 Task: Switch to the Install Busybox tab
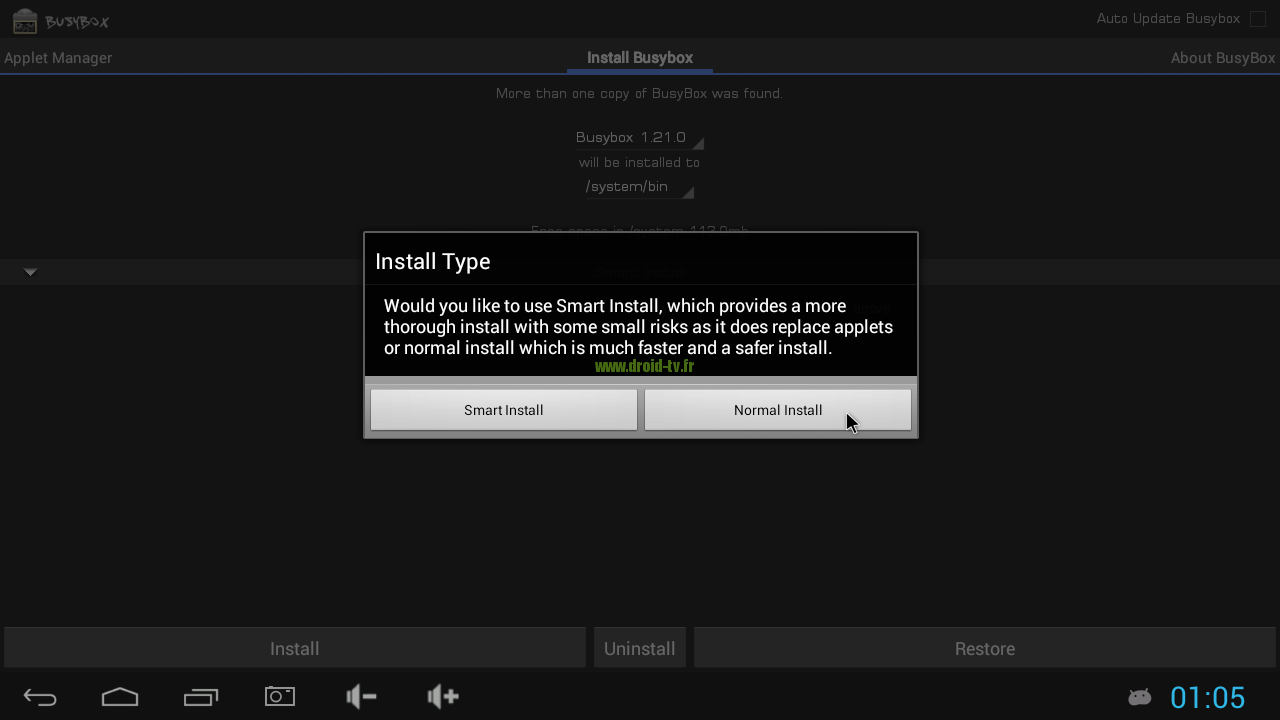(640, 58)
